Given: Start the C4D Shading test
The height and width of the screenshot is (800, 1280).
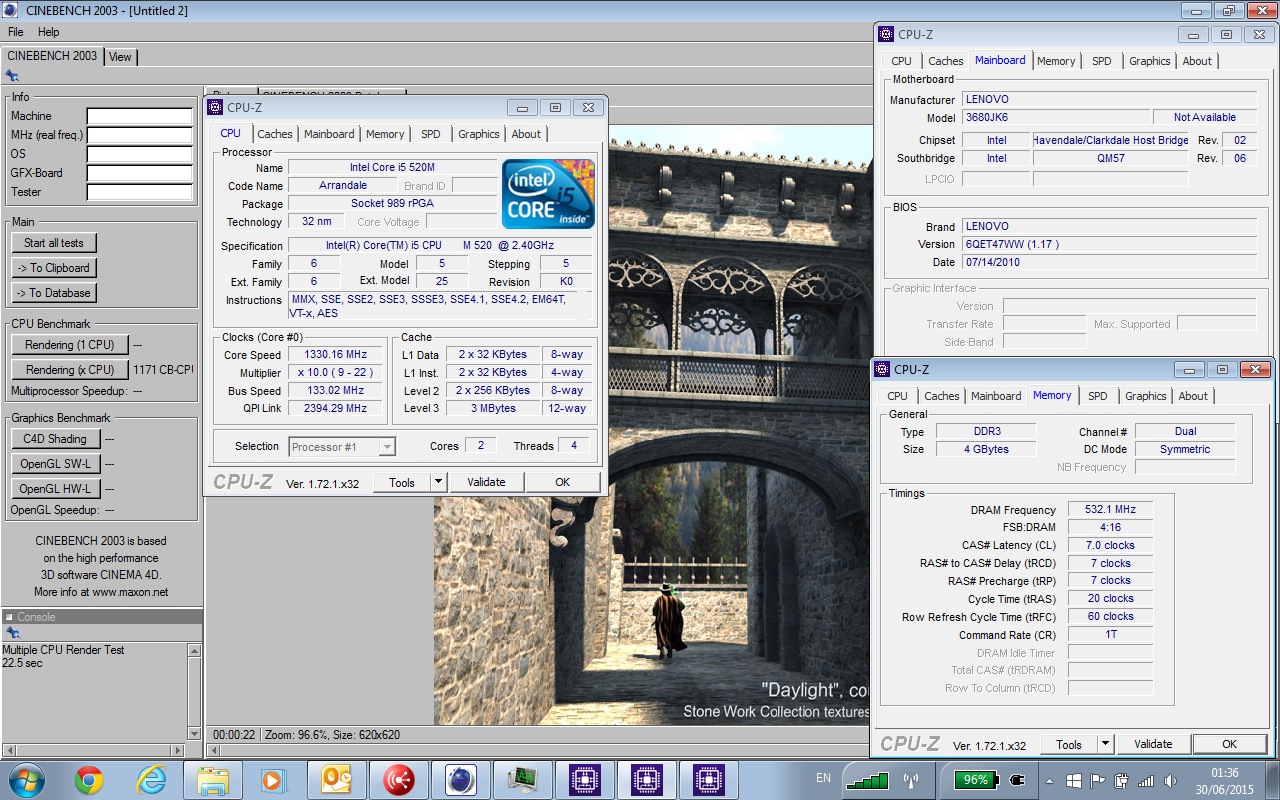Looking at the screenshot, I should 56,439.
